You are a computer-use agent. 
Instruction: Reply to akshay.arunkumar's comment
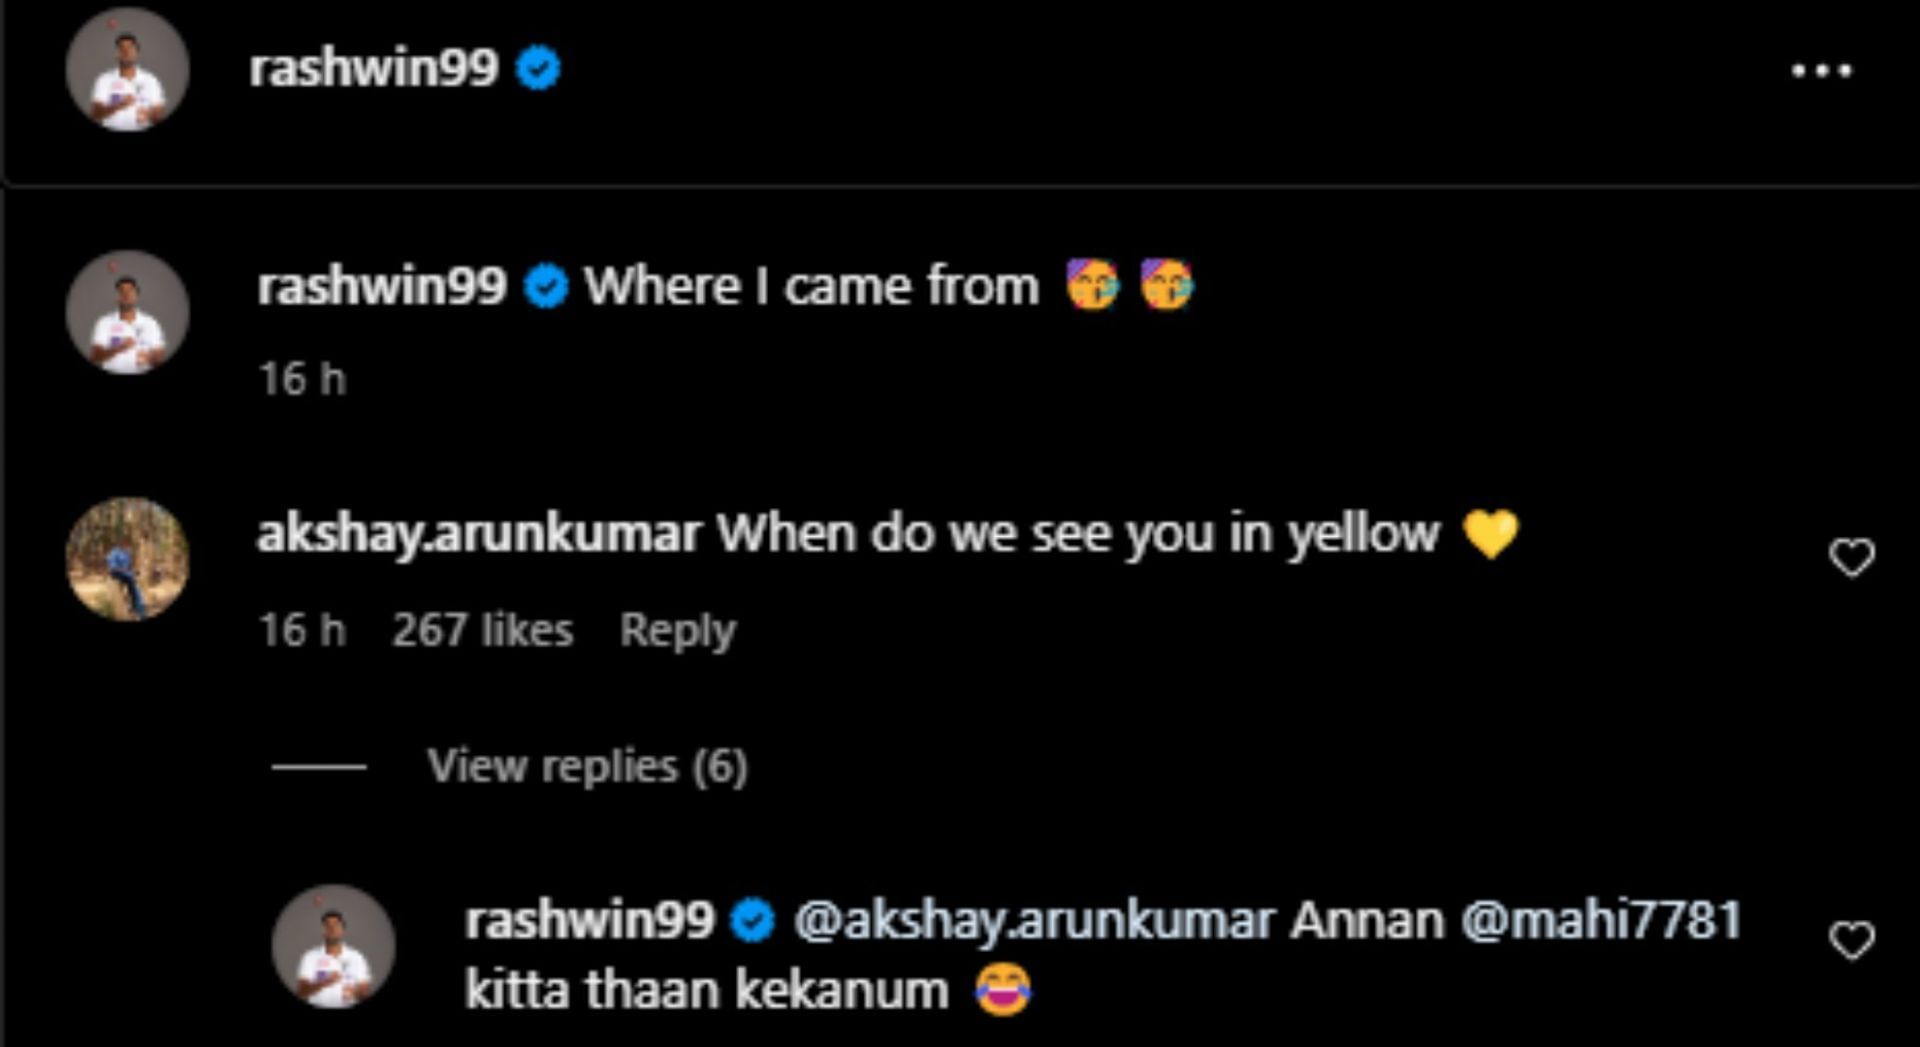pyautogui.click(x=677, y=630)
